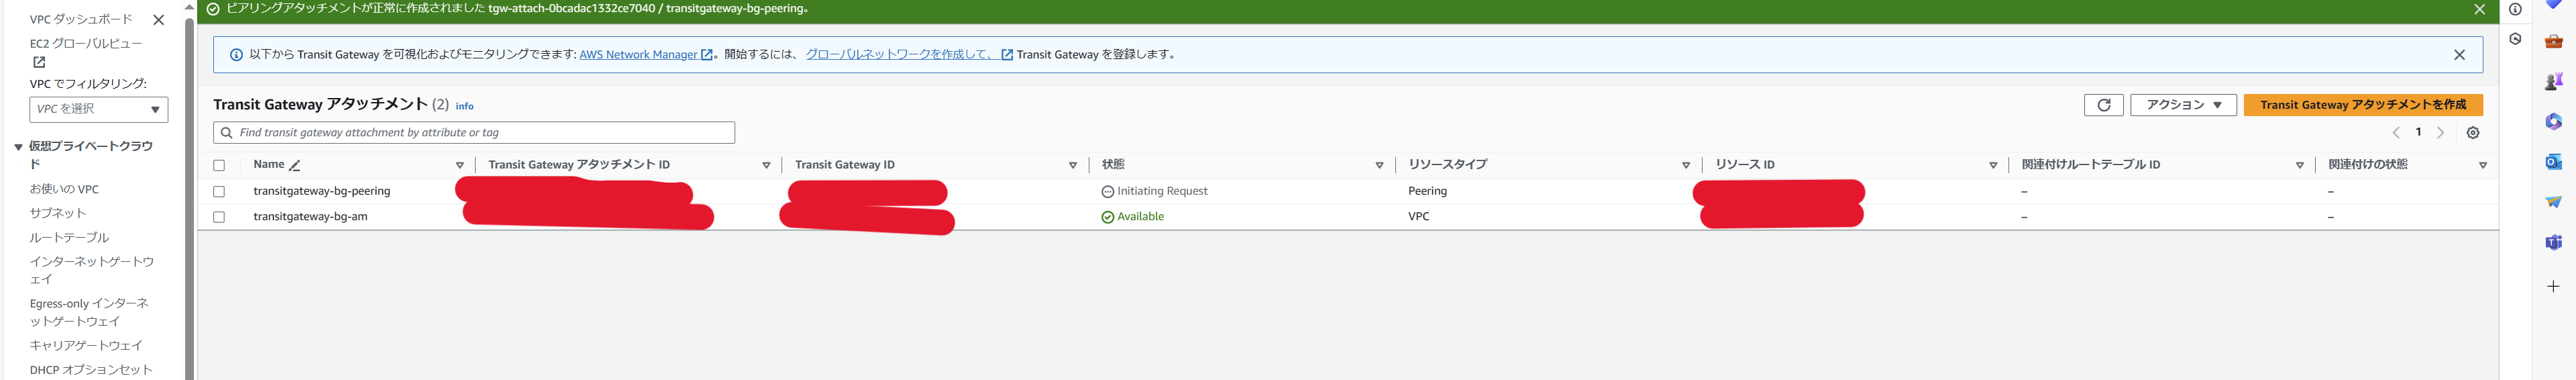Click the refresh attachments button
This screenshot has width=2576, height=380.
[2103, 105]
